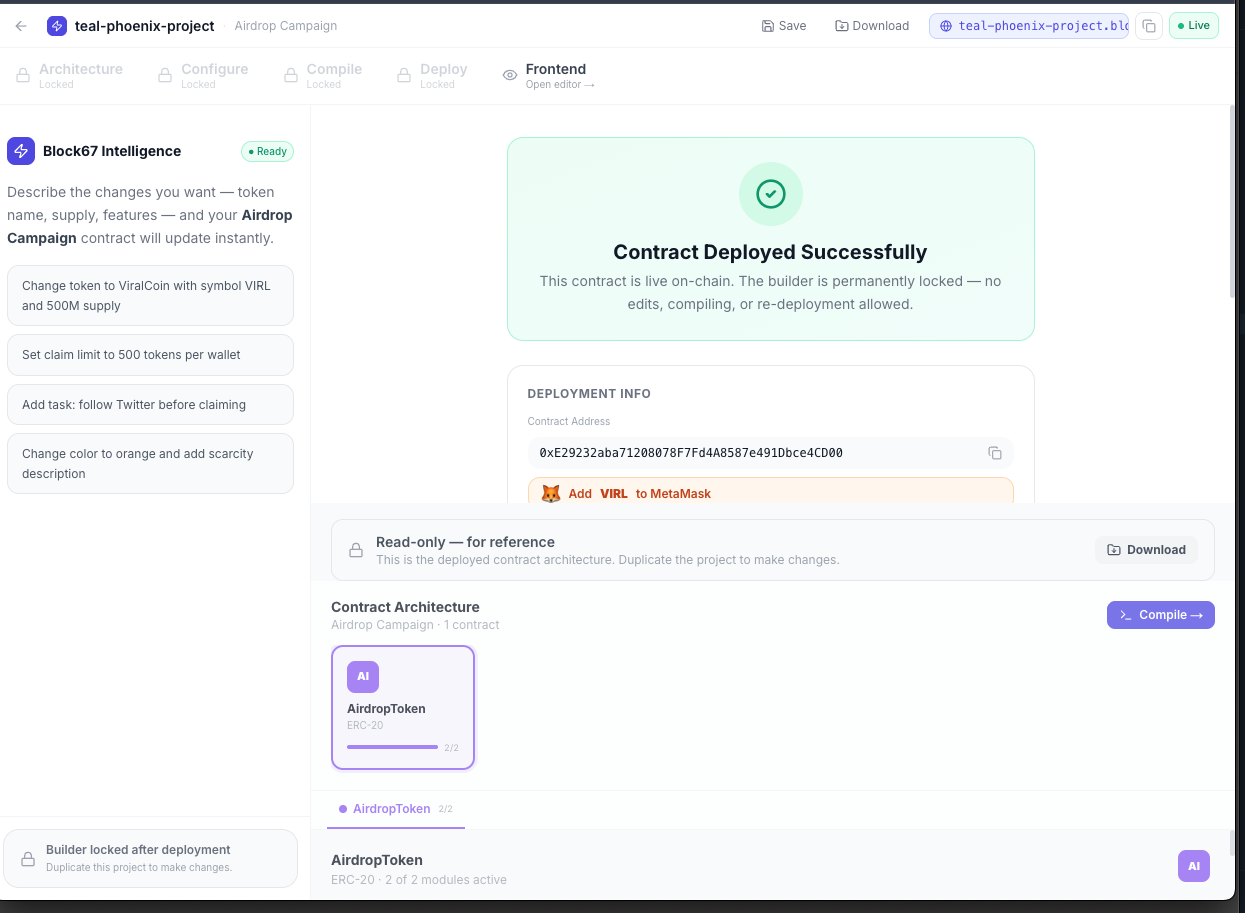Click the AI badge beside AirdropToken header
1245x913 pixels.
(1194, 866)
